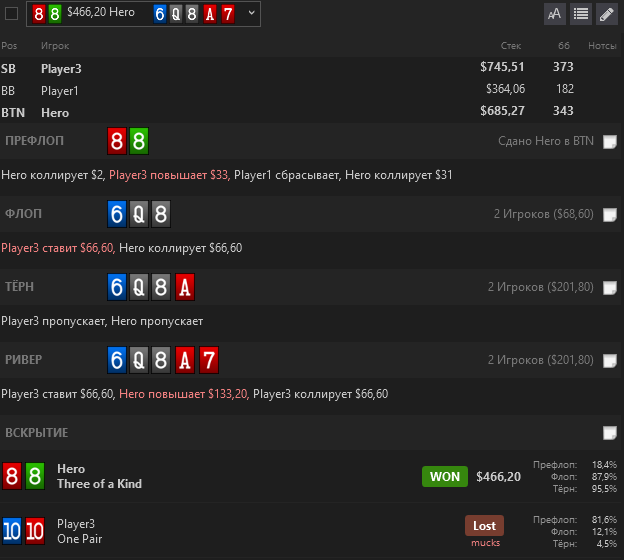Click the pencil edit icon
This screenshot has height=560, width=624.
[606, 14]
